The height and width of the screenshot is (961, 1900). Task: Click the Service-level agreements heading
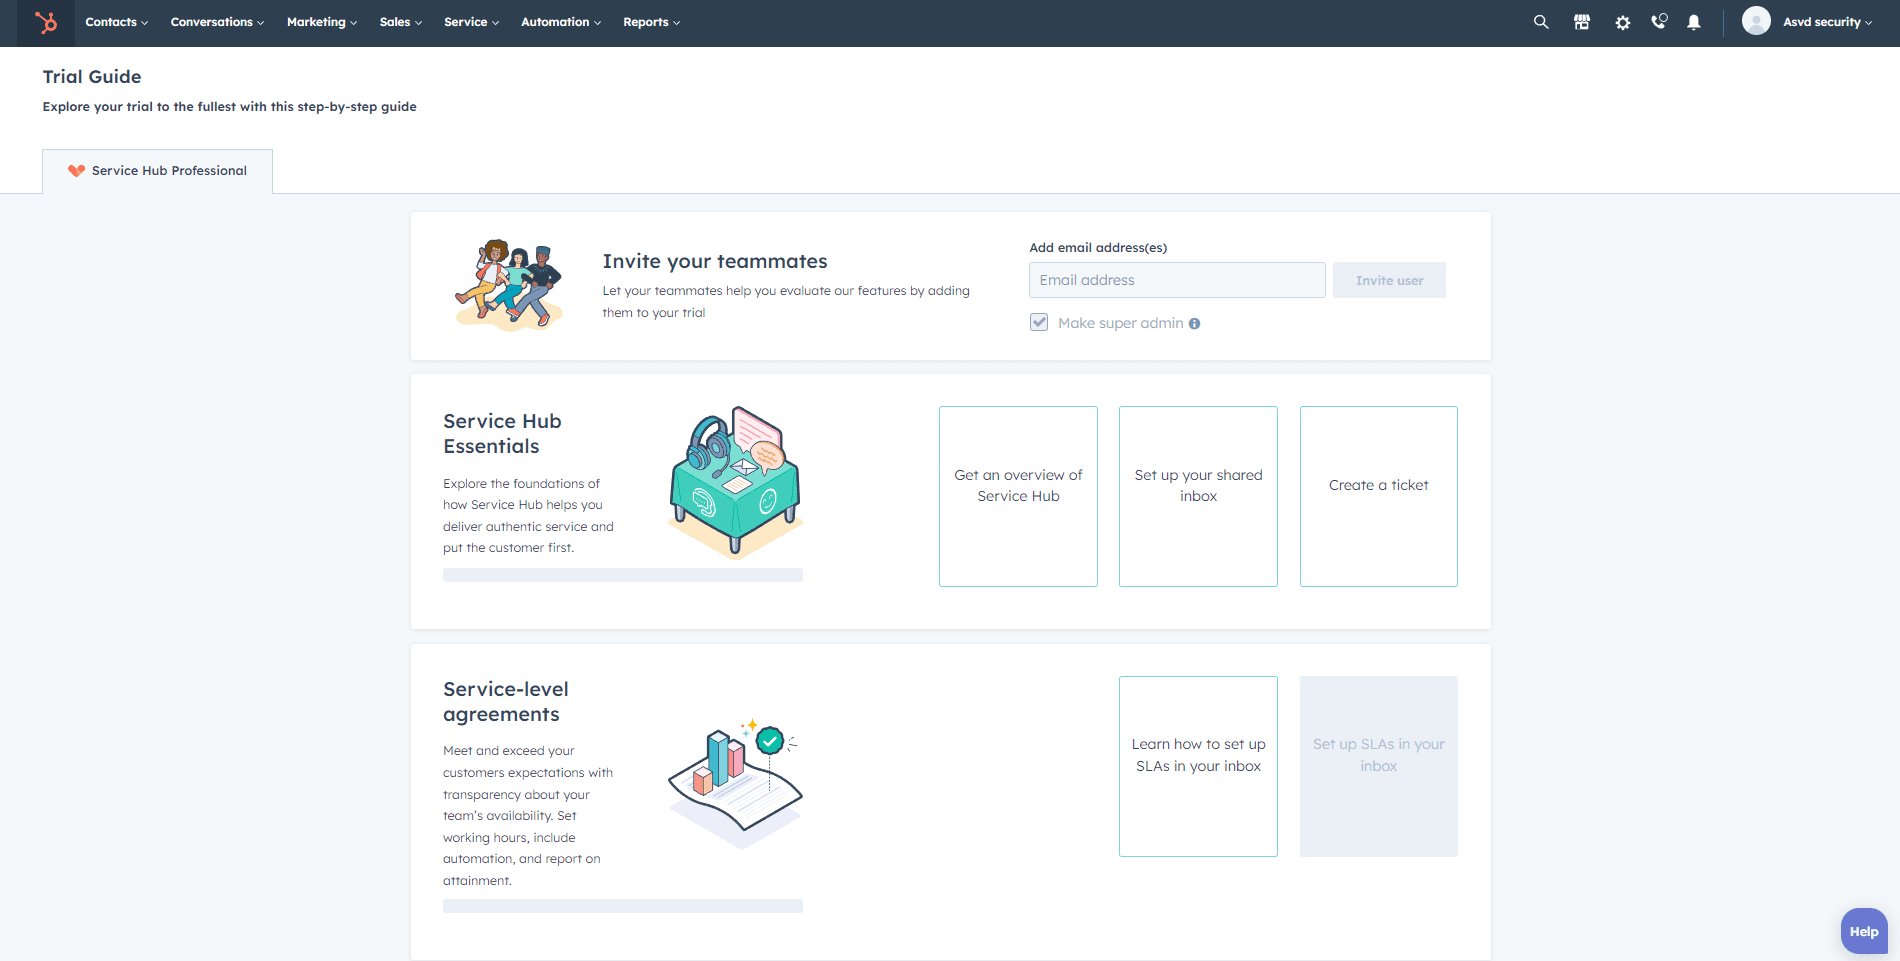506,702
